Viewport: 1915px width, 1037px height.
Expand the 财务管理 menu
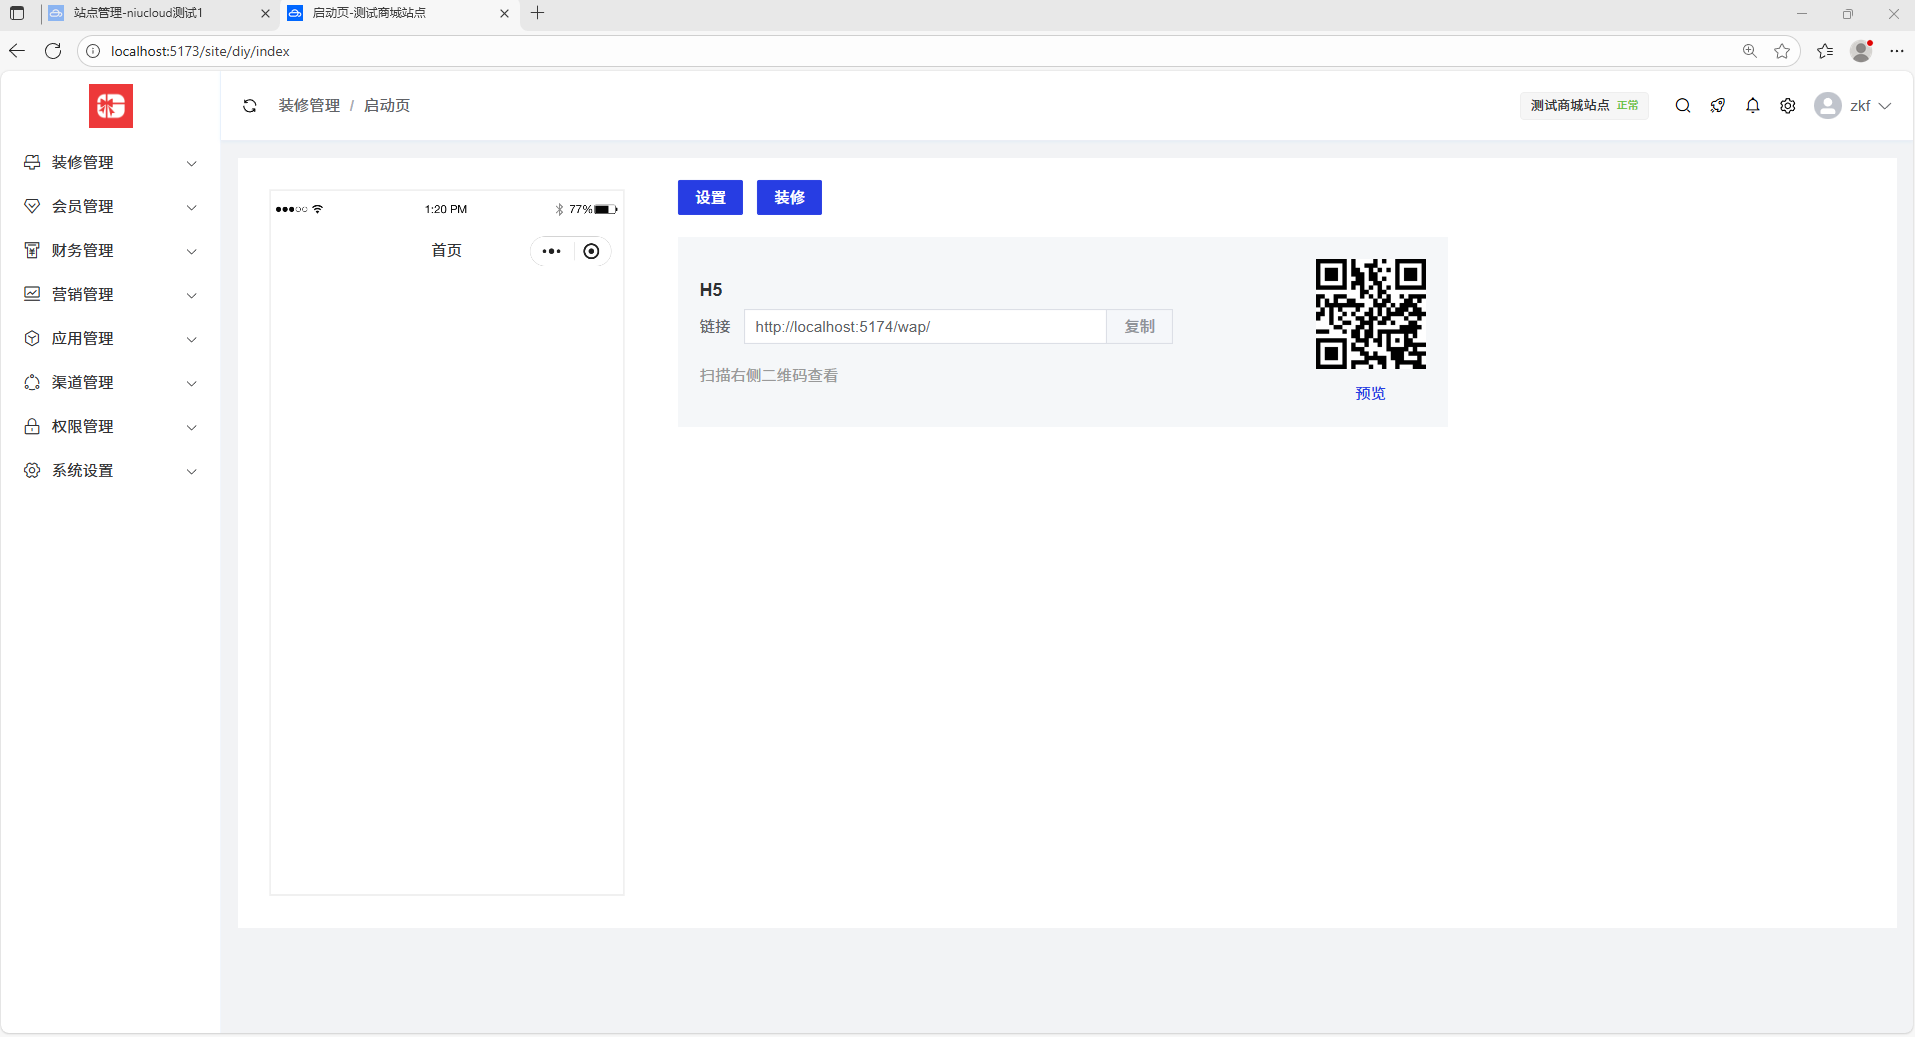point(110,251)
